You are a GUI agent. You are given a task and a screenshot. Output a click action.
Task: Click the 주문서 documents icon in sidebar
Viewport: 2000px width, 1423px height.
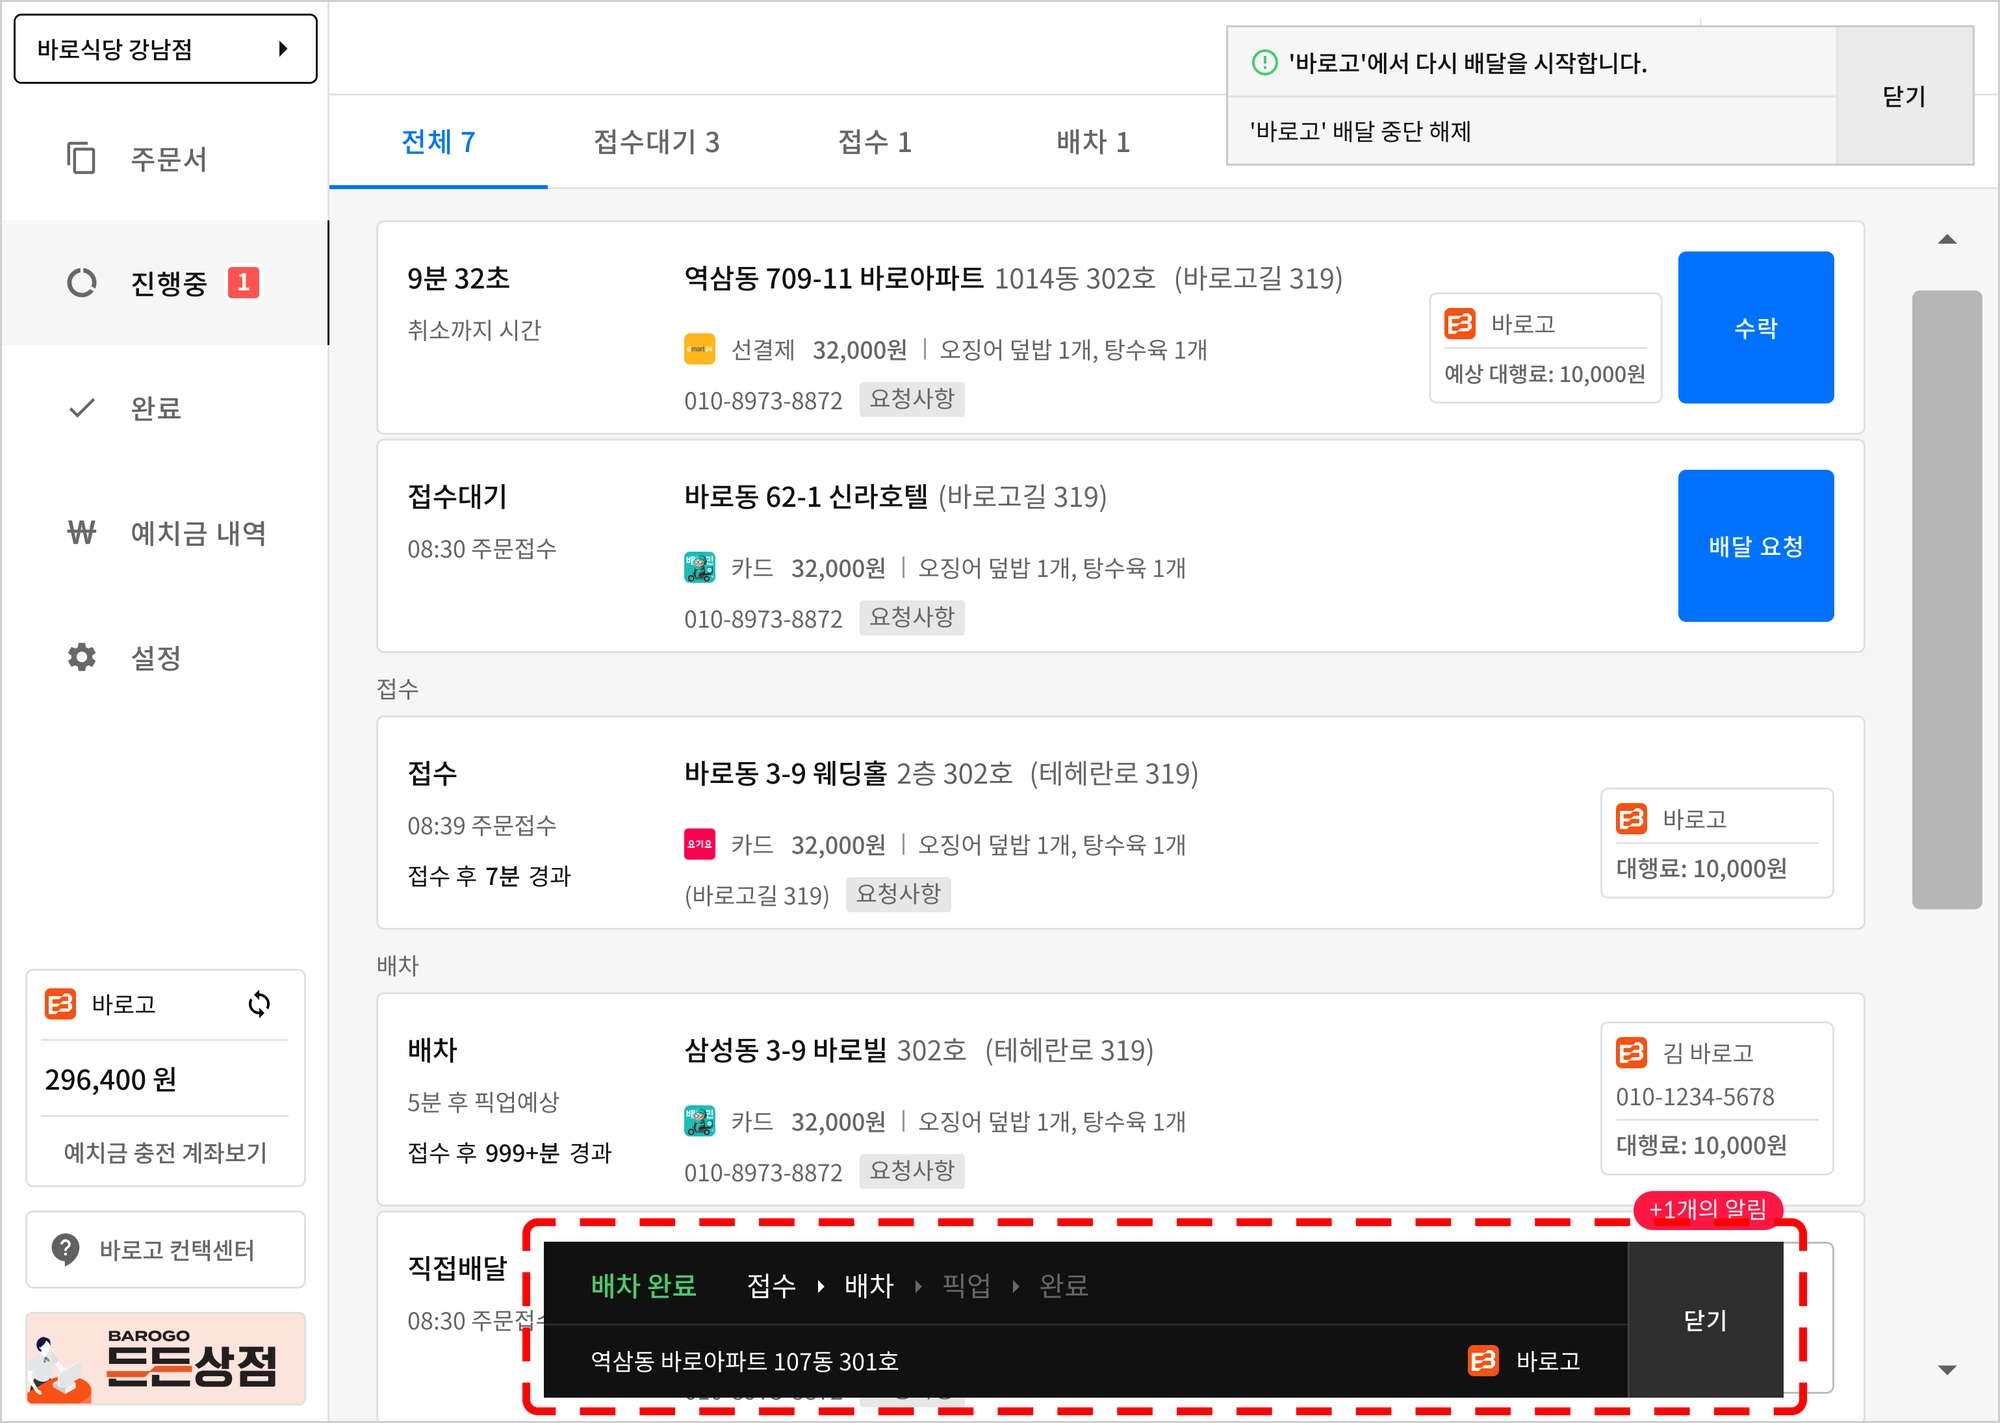(81, 158)
